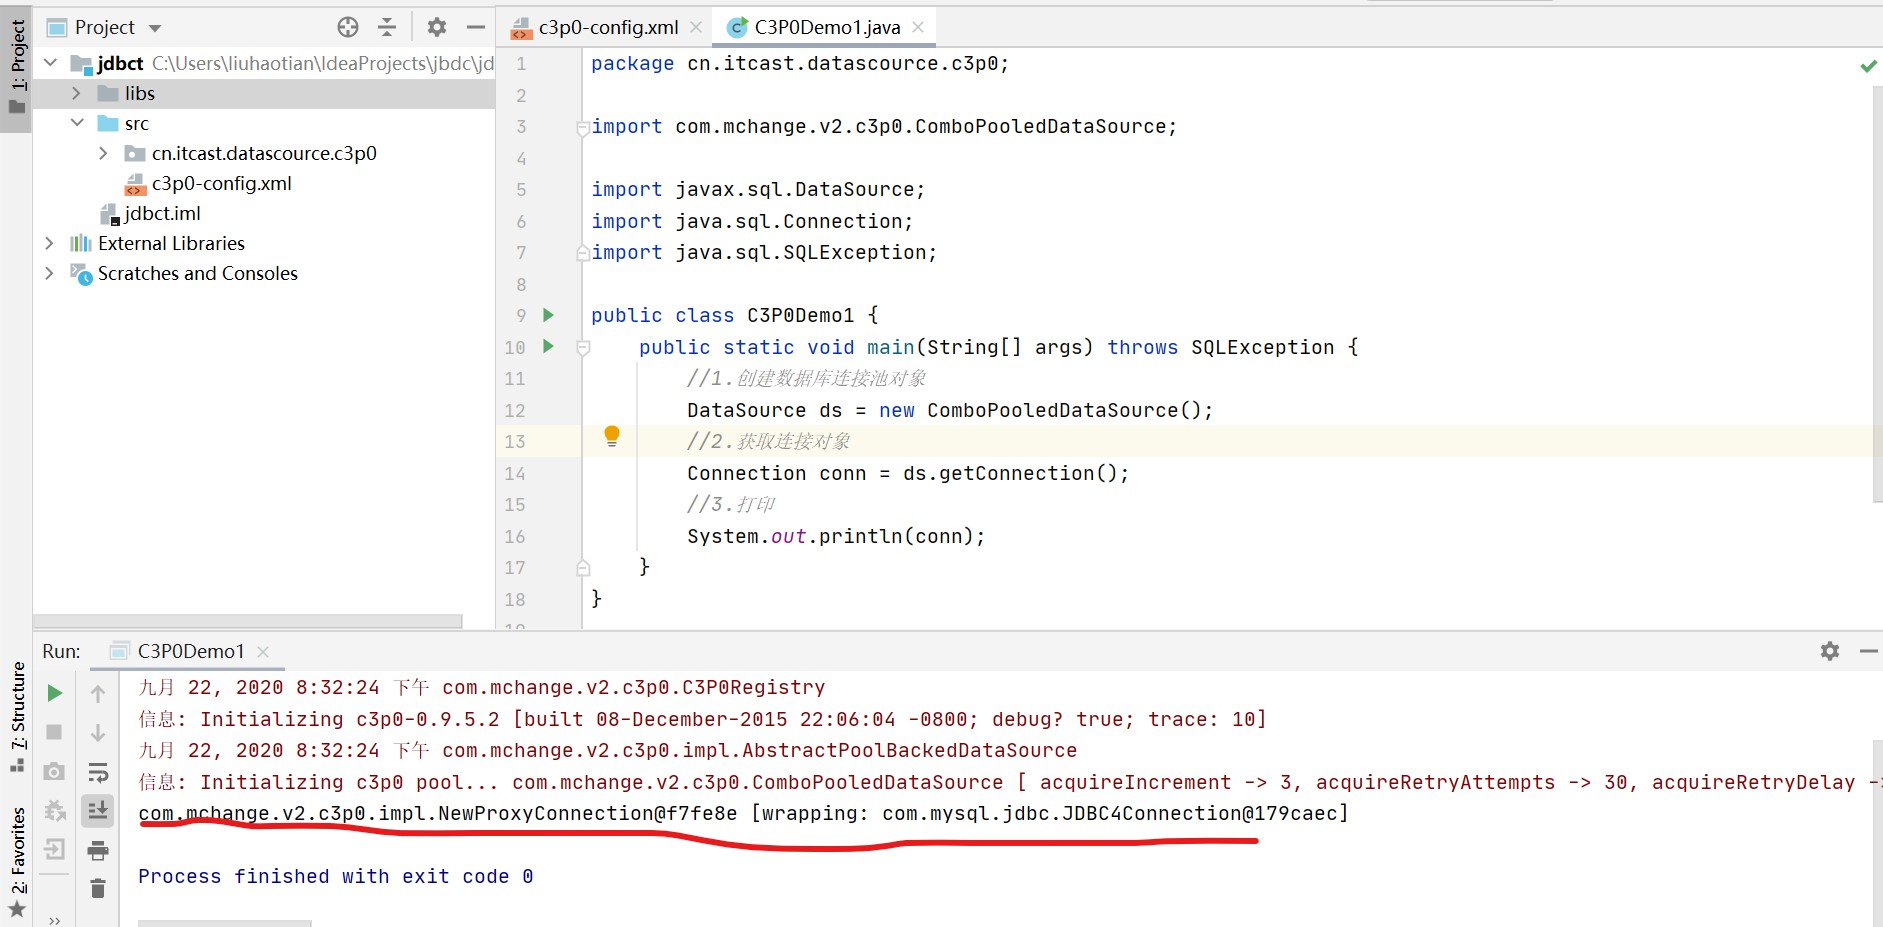Click the Project panel horizontal scrollbar
The height and width of the screenshot is (927, 1883).
click(248, 621)
